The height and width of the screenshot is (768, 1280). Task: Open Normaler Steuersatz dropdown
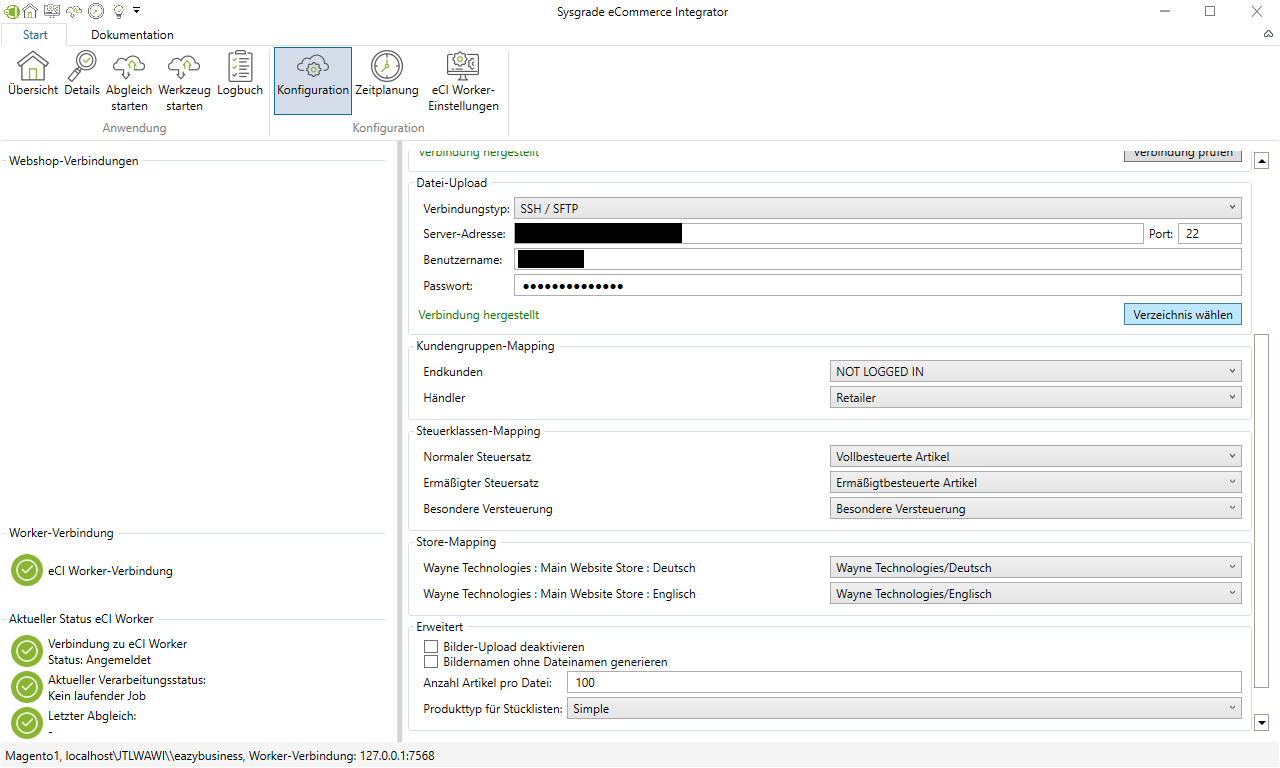(1036, 457)
